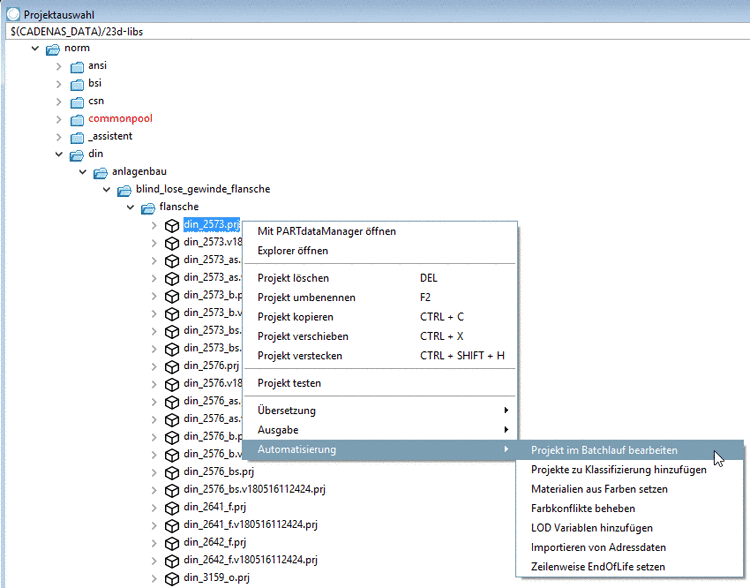Select the anlagenbau folder label
Image resolution: width=750 pixels, height=588 pixels.
pos(139,172)
